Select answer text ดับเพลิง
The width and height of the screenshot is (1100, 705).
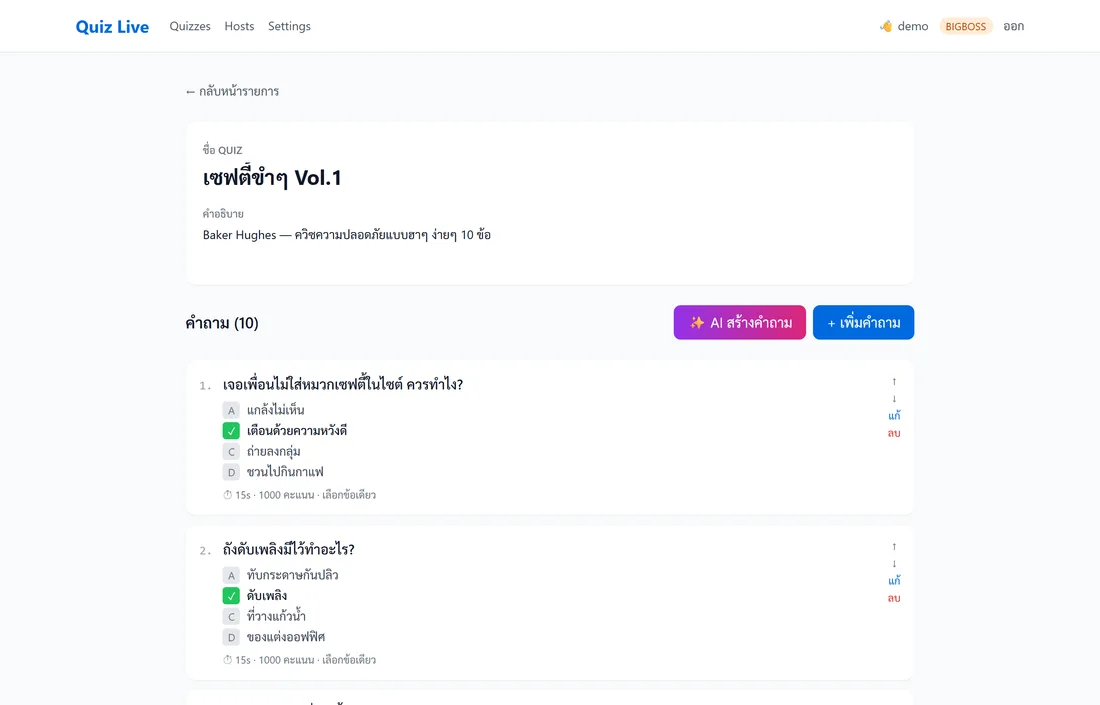pyautogui.click(x=267, y=596)
